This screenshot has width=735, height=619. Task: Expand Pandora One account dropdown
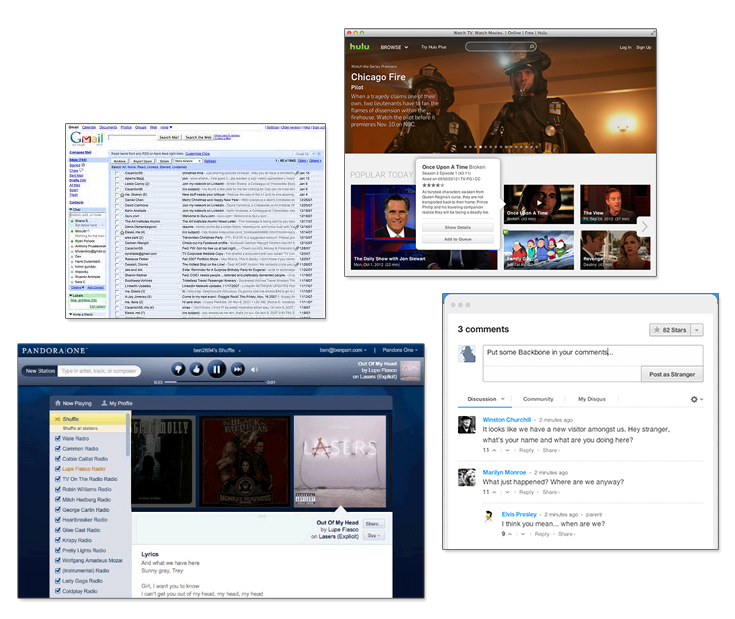pyautogui.click(x=400, y=350)
